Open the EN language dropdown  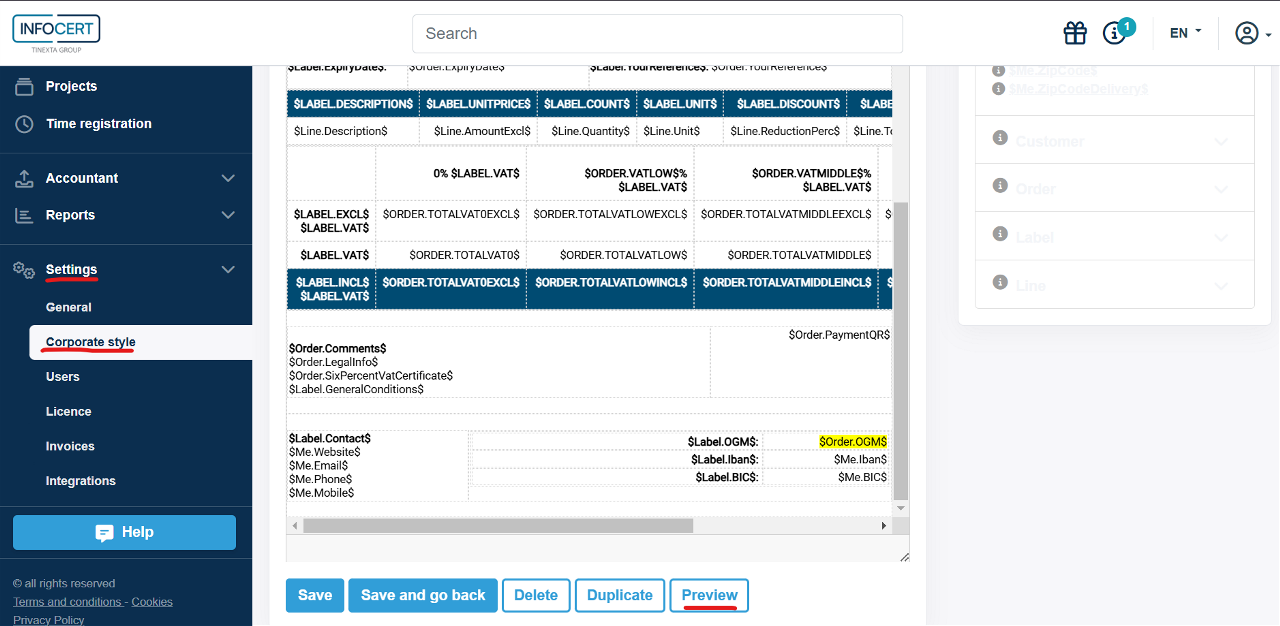point(1185,33)
